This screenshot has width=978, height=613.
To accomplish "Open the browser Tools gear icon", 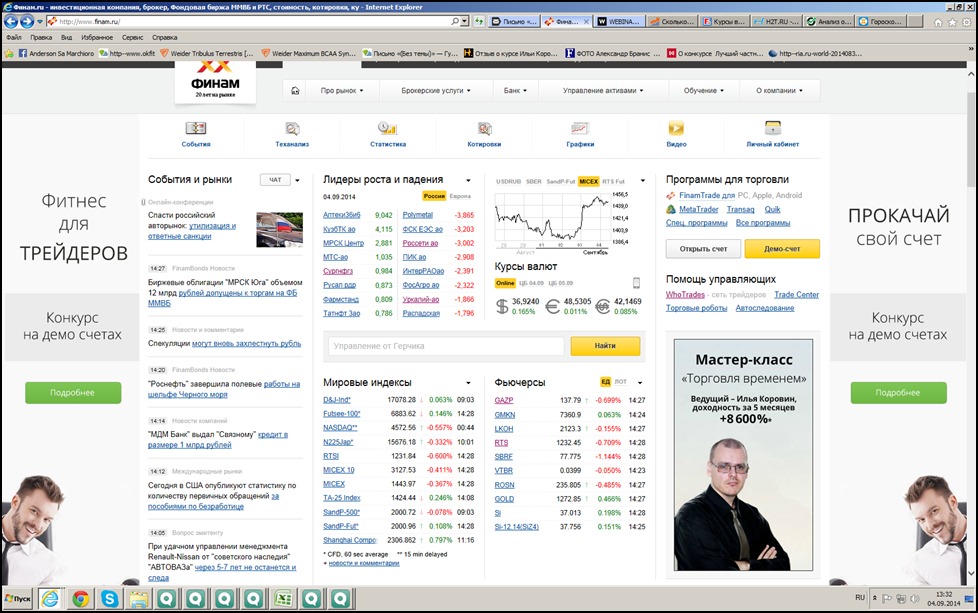I will click(967, 22).
